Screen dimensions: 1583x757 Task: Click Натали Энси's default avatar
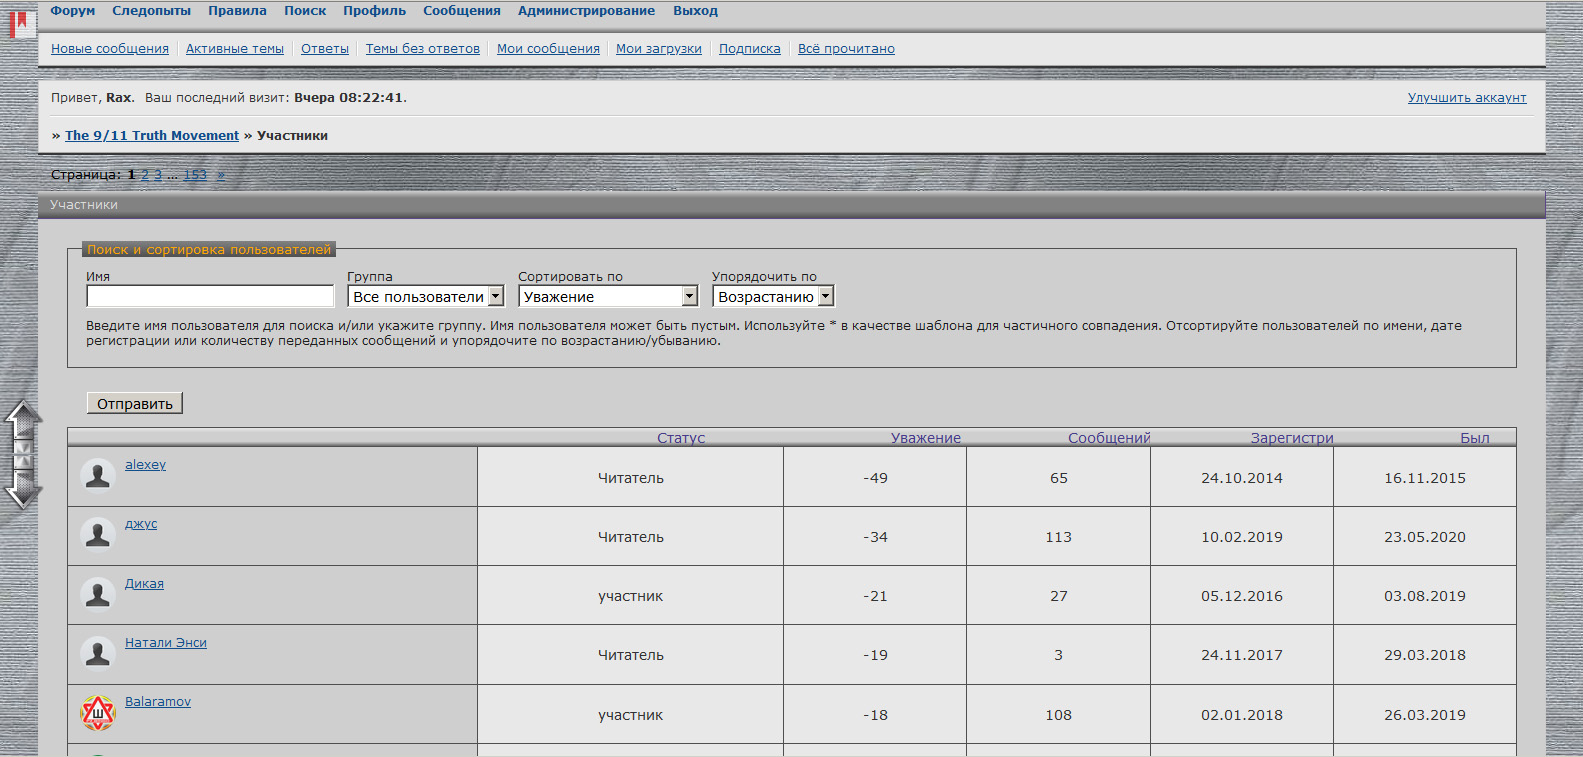[x=98, y=653]
